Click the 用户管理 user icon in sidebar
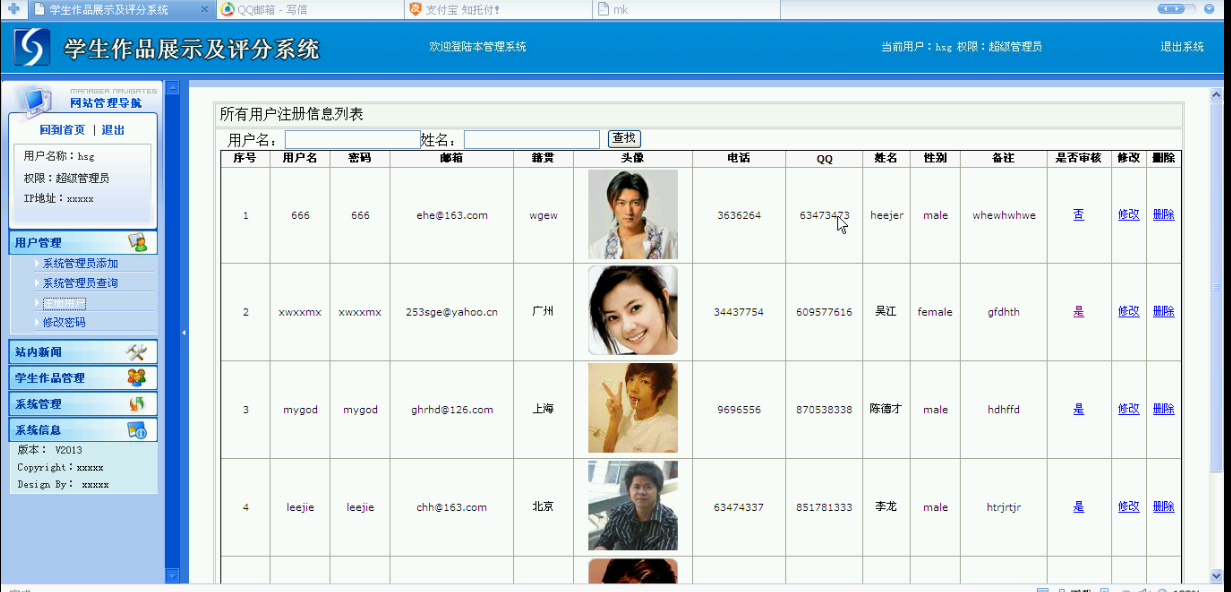The height and width of the screenshot is (592, 1231). [x=137, y=242]
